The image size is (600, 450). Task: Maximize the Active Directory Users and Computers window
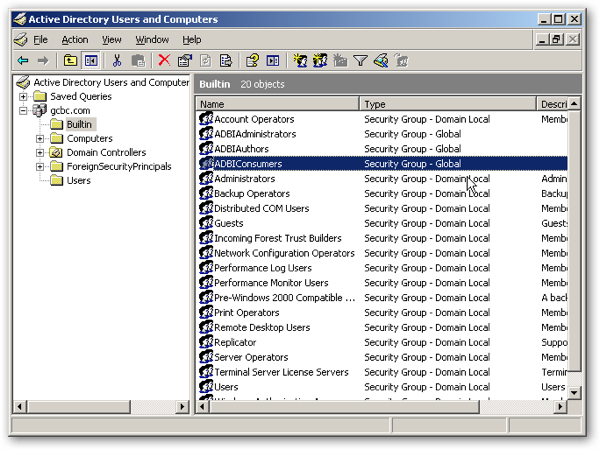pos(558,19)
